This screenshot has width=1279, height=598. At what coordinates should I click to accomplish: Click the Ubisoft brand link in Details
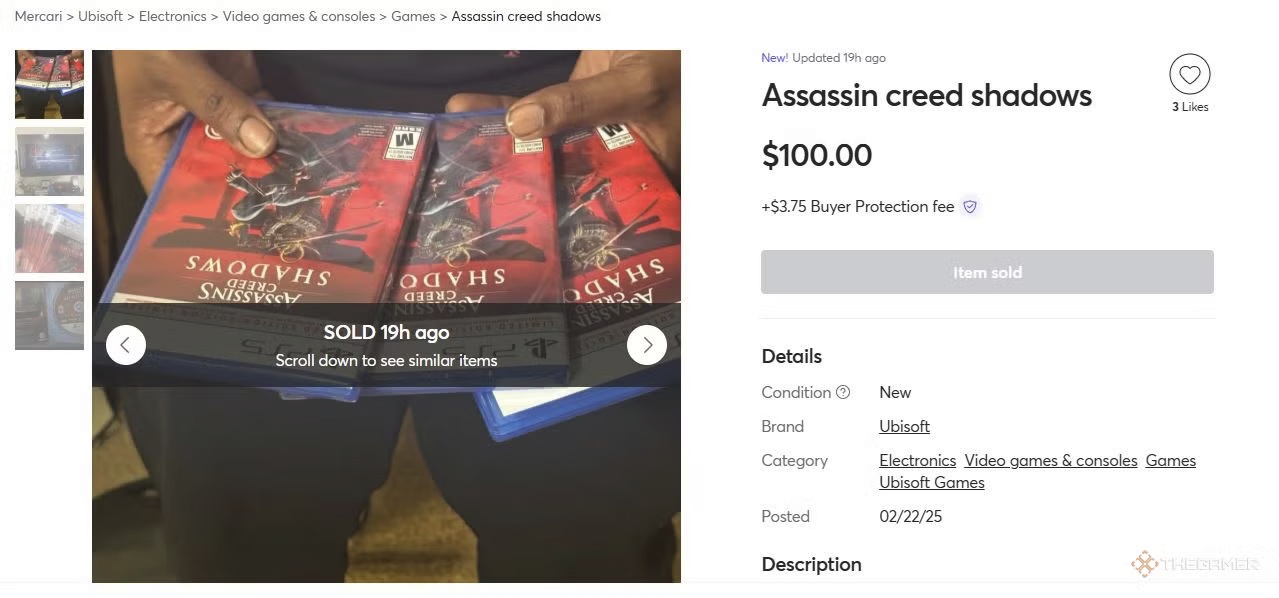coord(904,426)
